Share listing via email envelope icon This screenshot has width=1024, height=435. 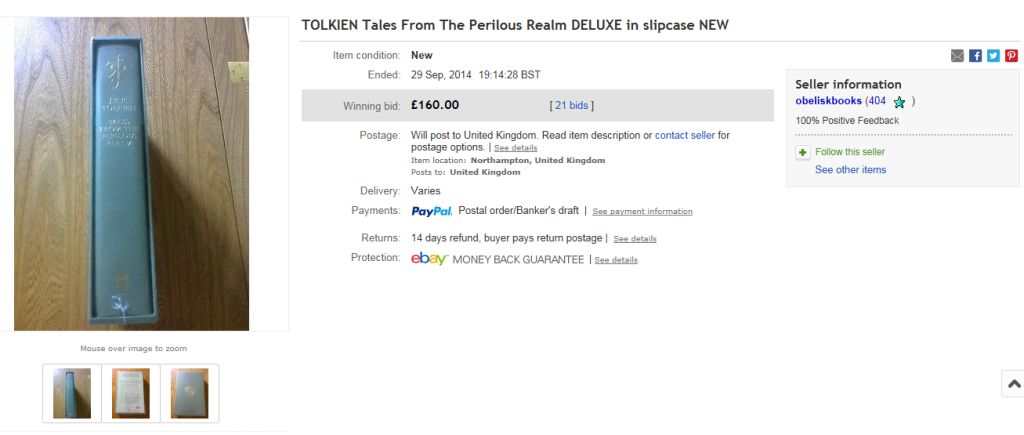[957, 56]
